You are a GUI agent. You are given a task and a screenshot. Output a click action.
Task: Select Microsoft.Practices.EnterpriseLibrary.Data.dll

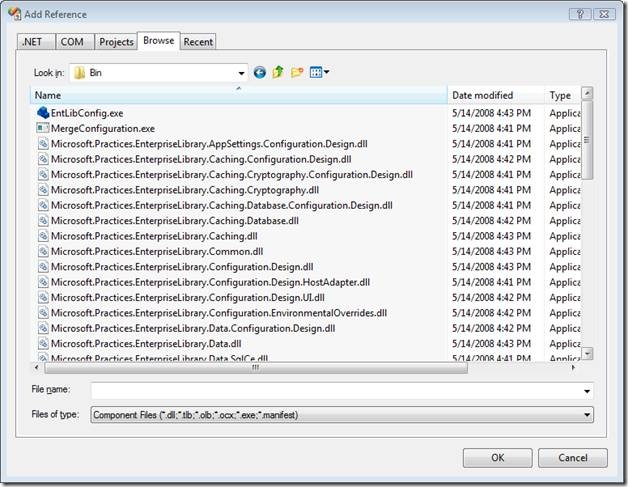click(146, 344)
